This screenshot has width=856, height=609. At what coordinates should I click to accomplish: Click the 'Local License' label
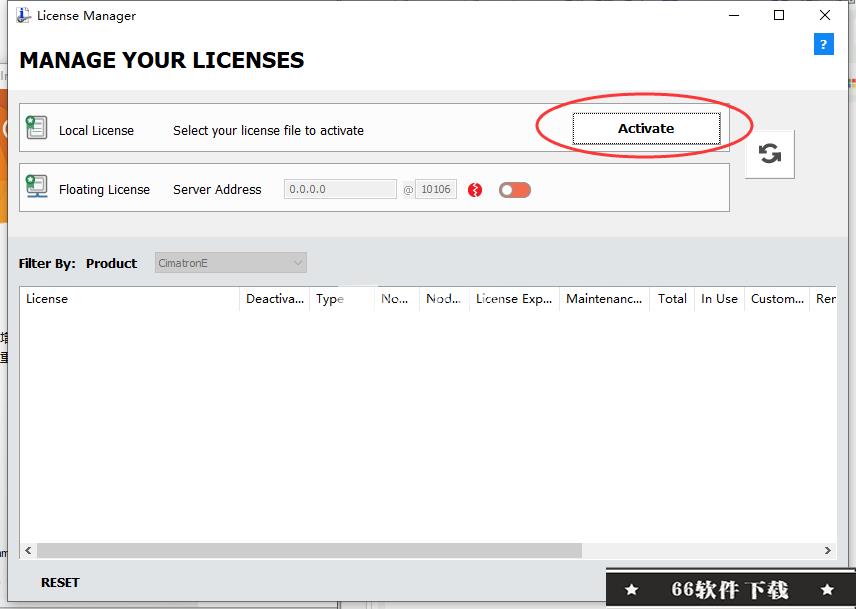tap(96, 130)
